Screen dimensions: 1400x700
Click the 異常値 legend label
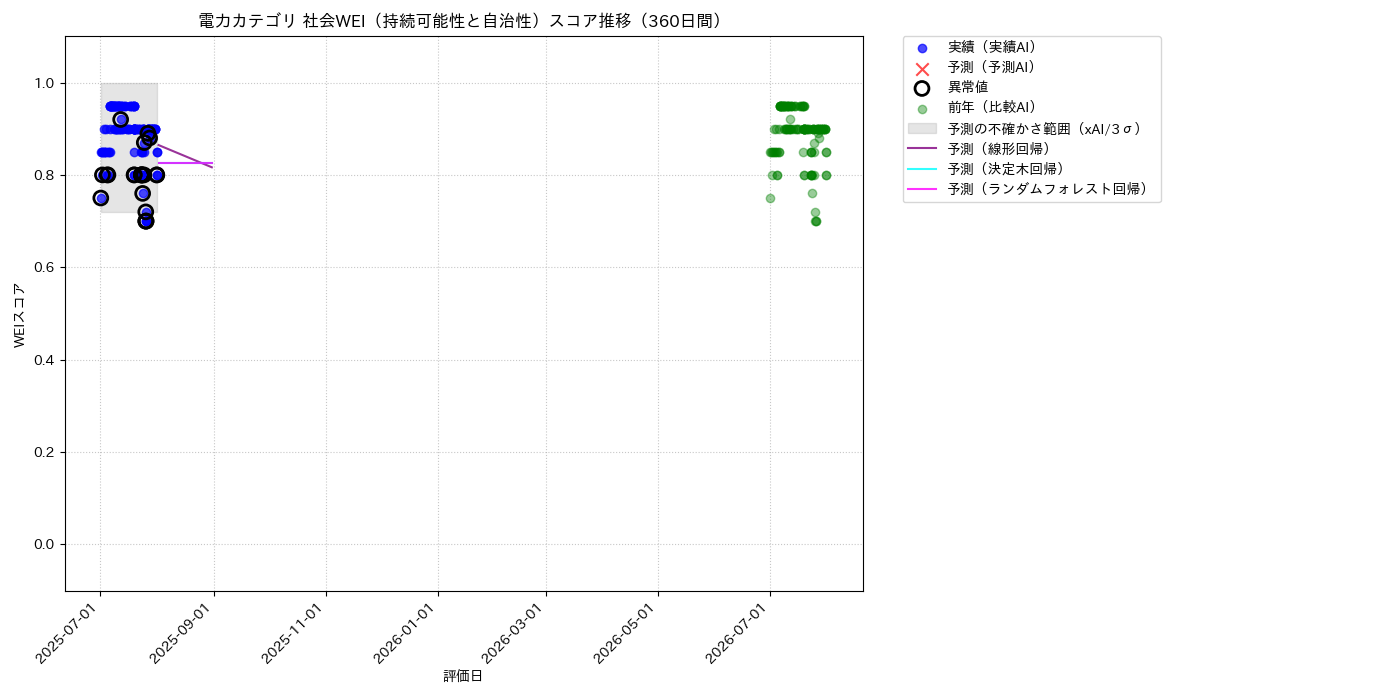(968, 87)
